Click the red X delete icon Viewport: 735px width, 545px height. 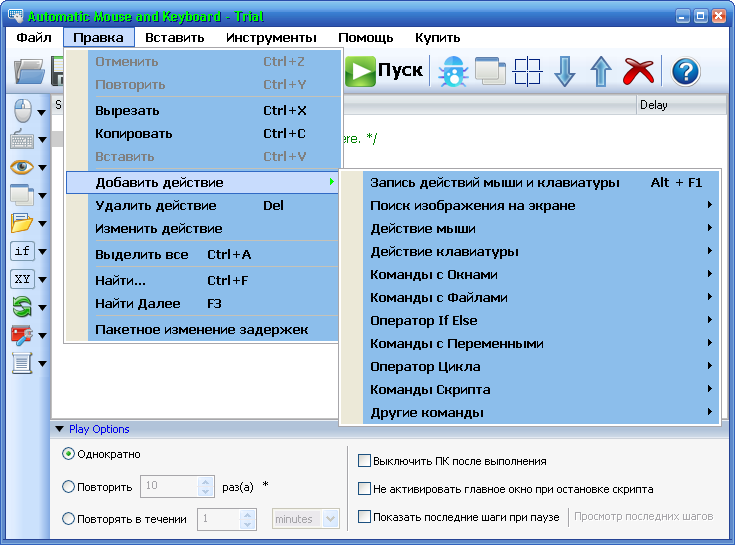[638, 71]
